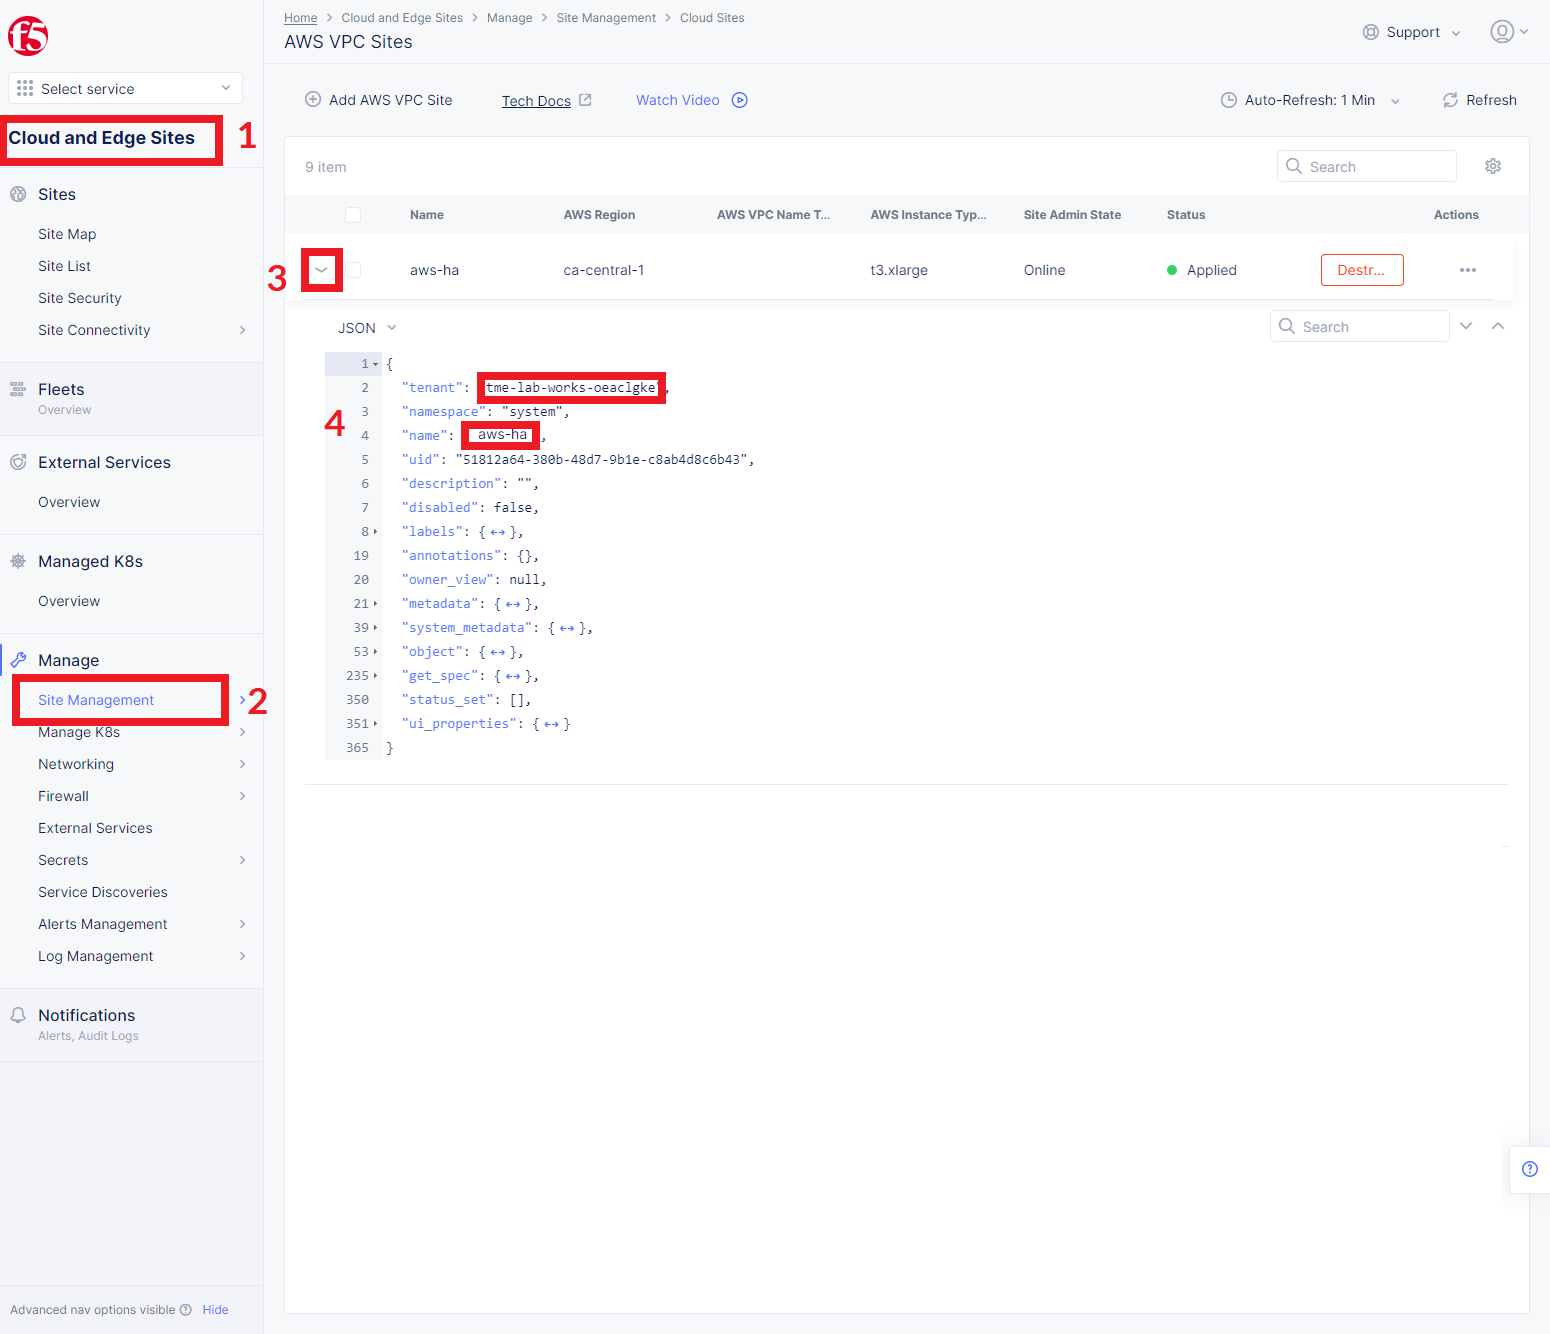Click the Manage wrench icon
The image size is (1550, 1334).
(18, 660)
